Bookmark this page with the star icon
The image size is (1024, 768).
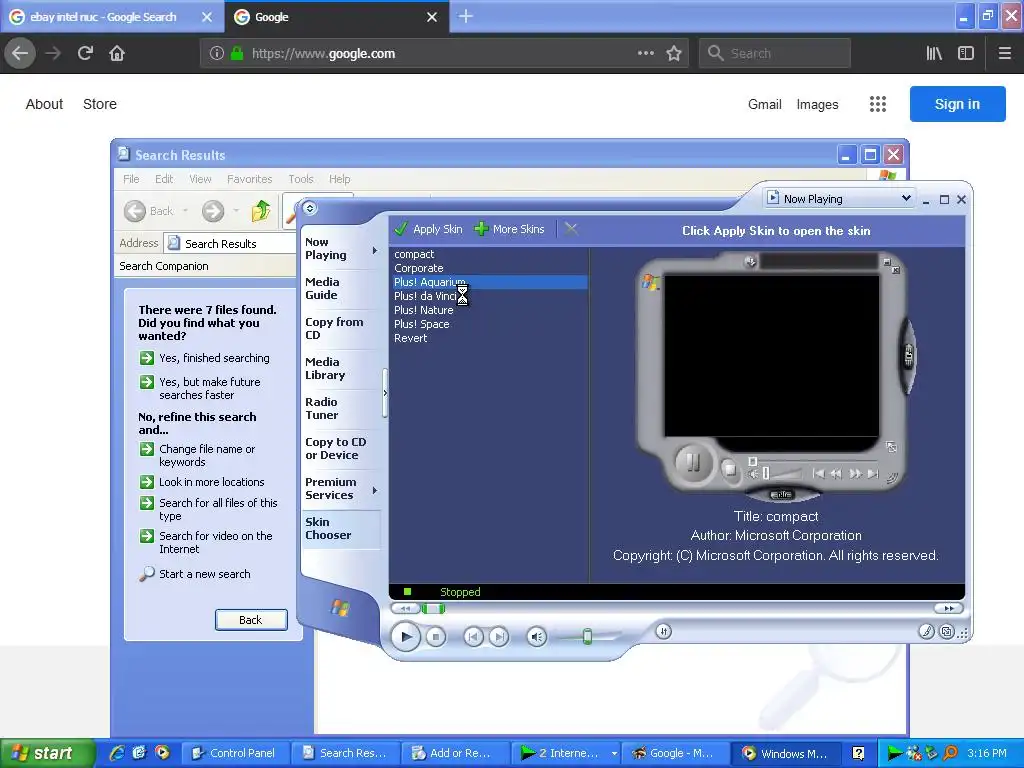[x=674, y=54]
